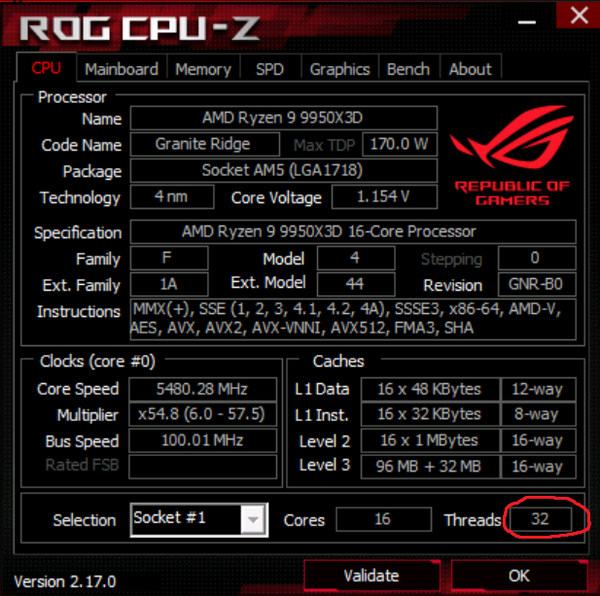Screen dimensions: 600x596
Task: Click the Cores value field showing 16
Action: tap(383, 519)
